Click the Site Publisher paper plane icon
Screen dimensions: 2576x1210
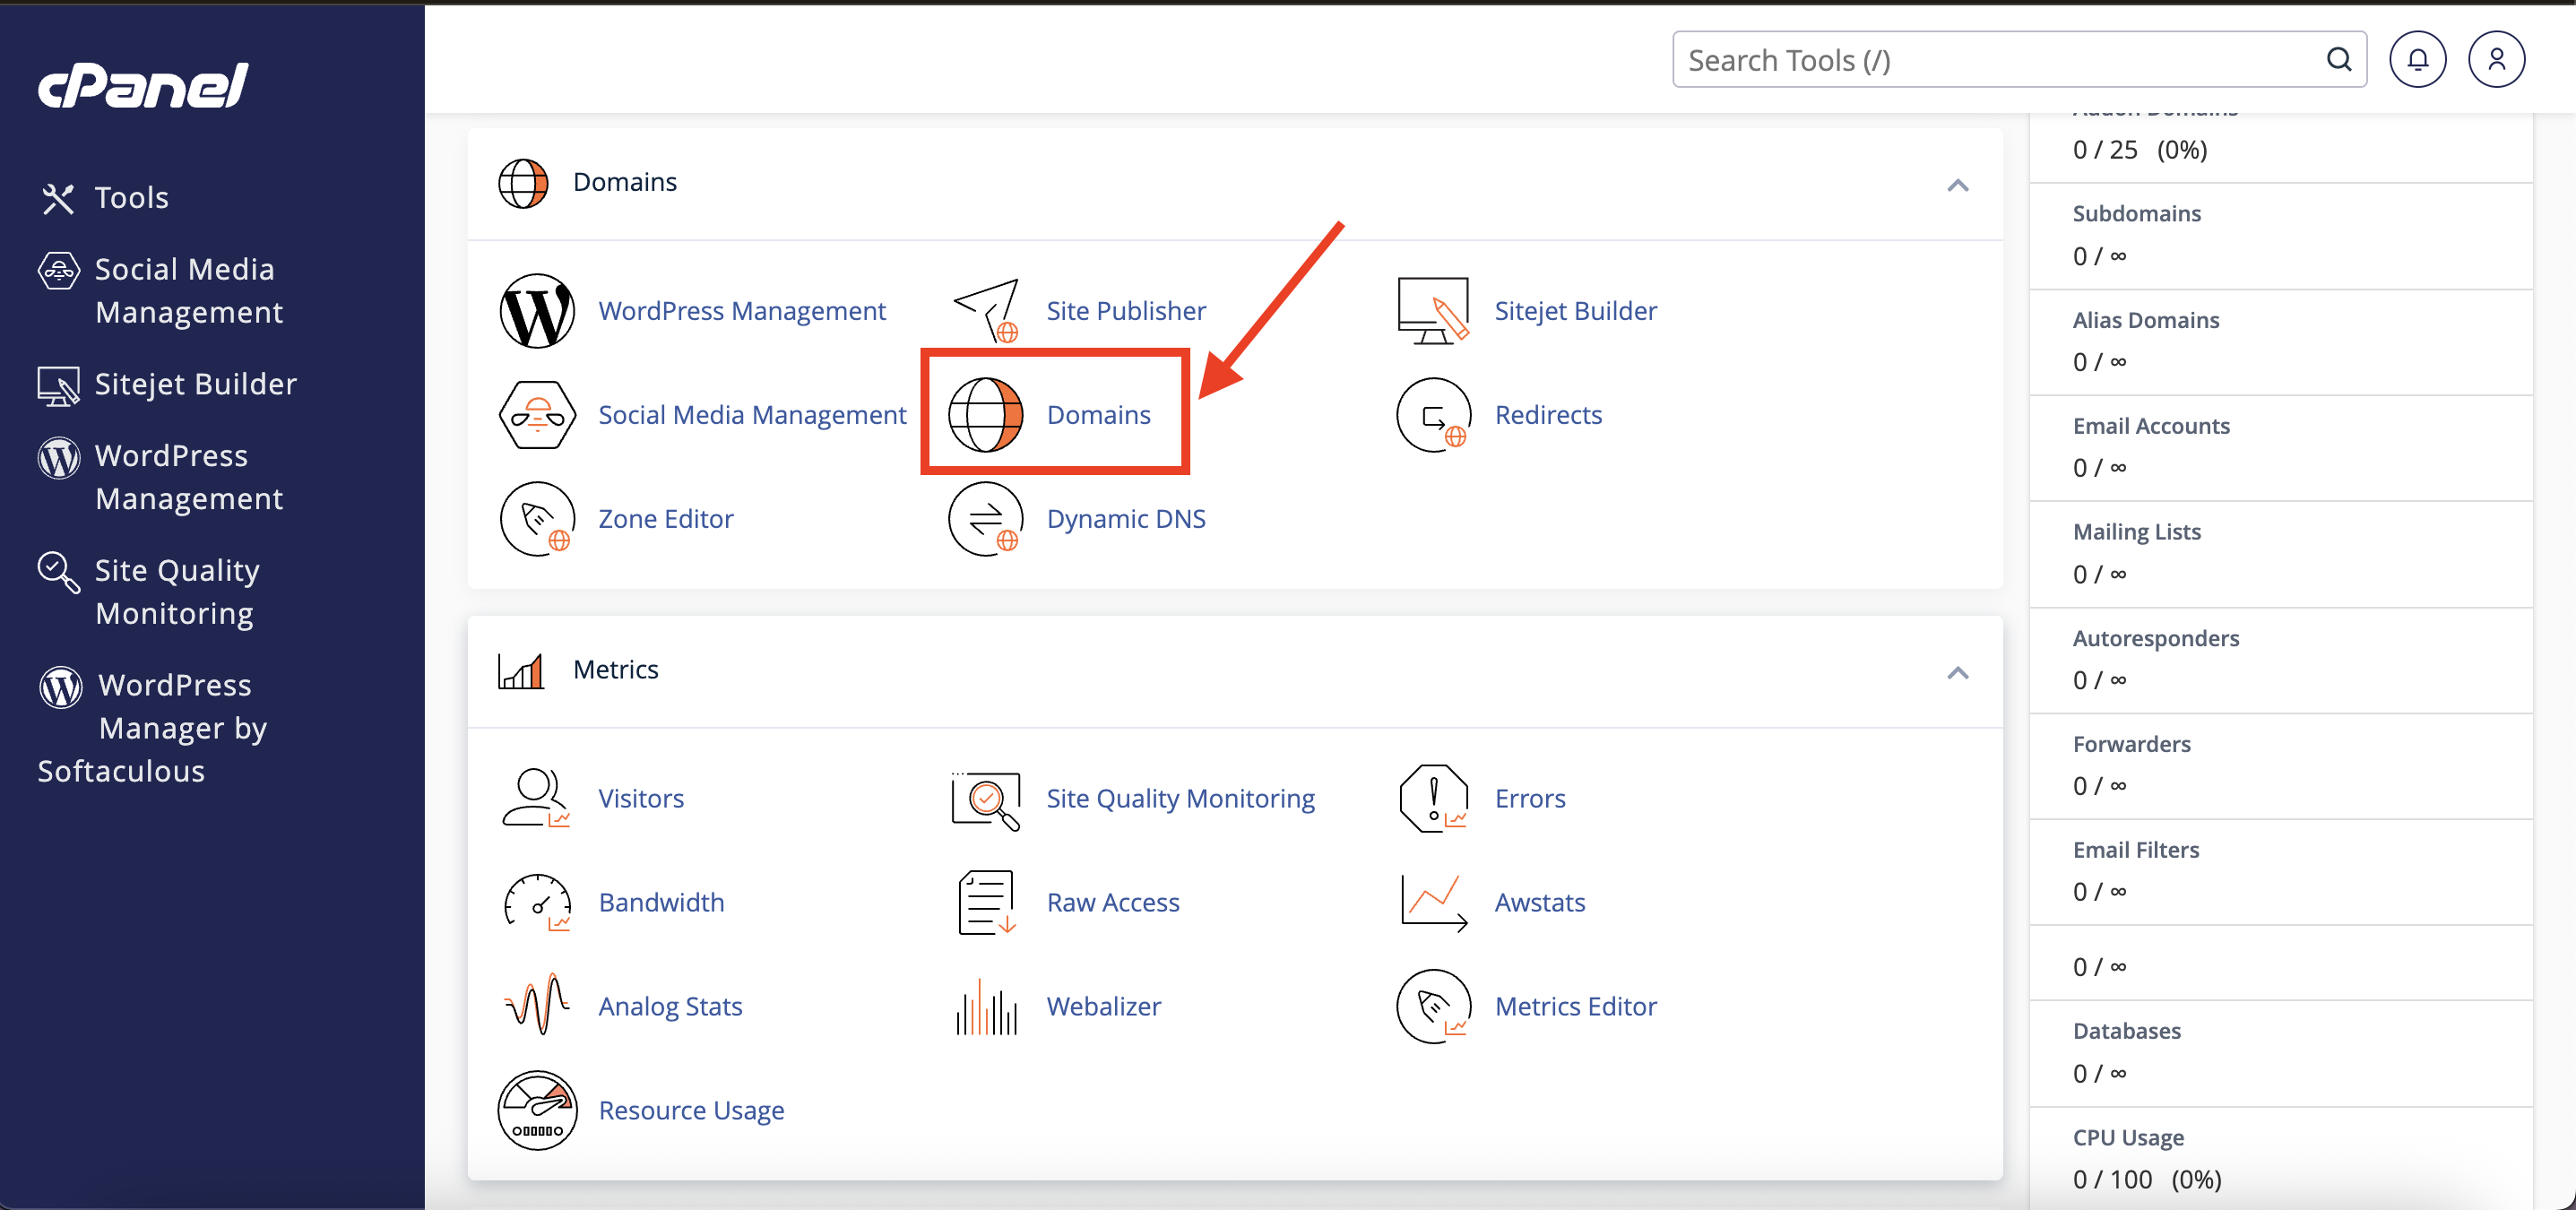click(x=986, y=311)
